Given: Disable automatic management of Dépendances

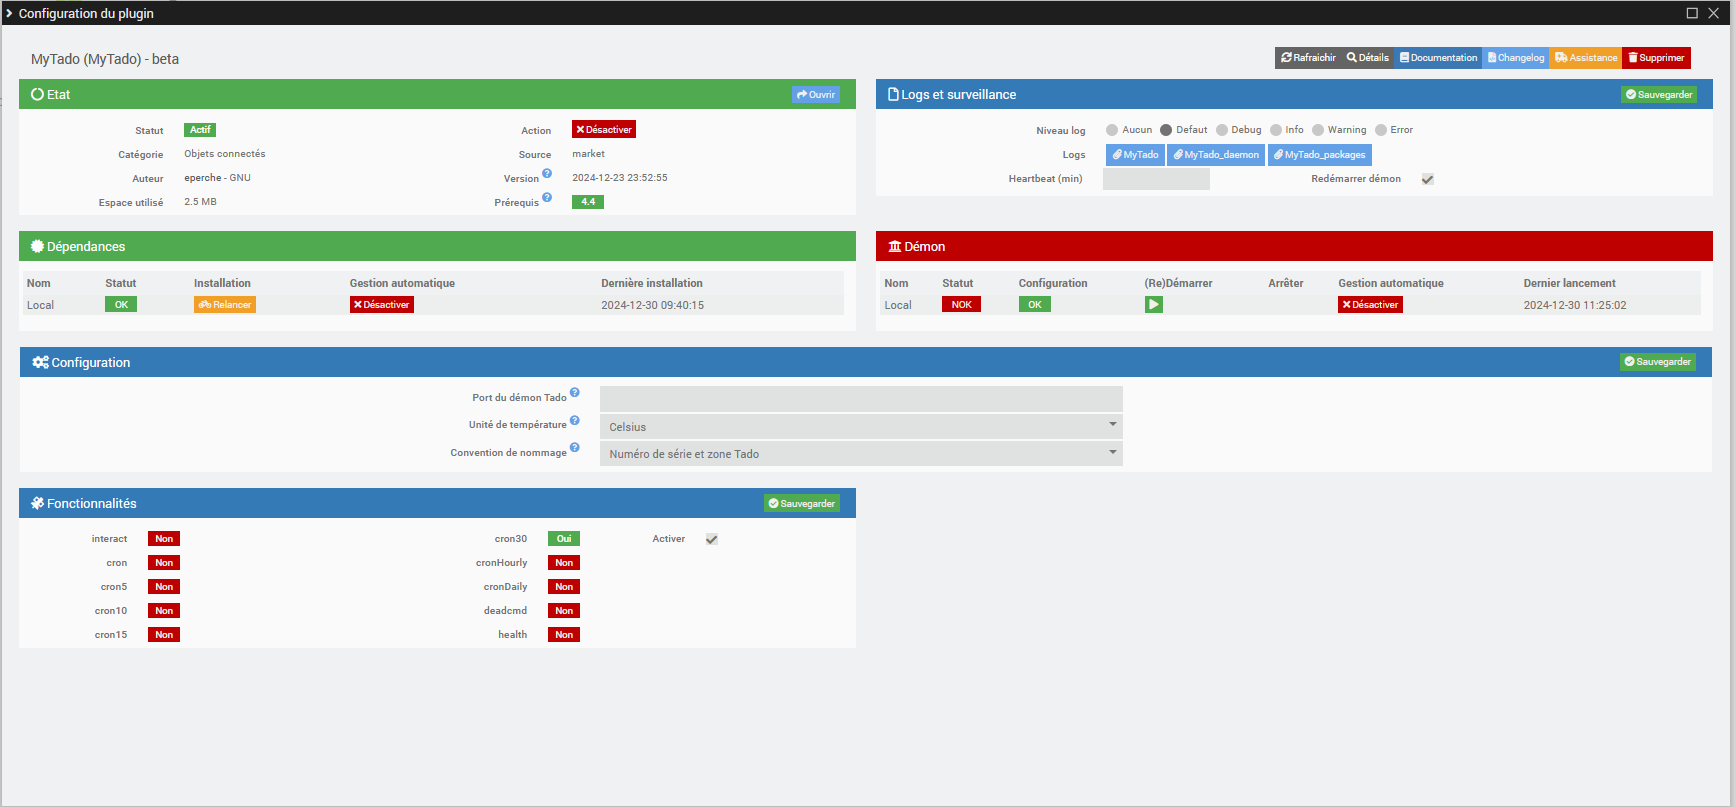Looking at the screenshot, I should 382,305.
